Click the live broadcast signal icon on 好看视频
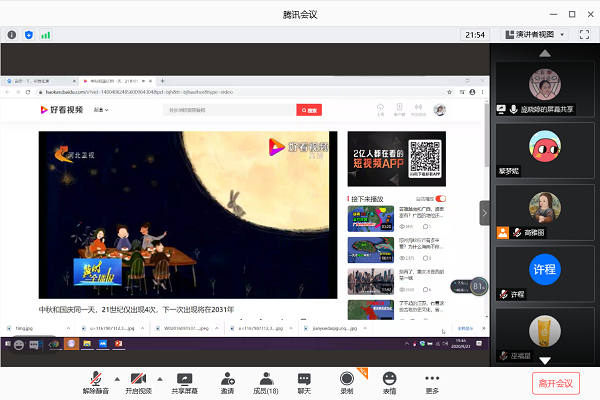This screenshot has height=400, width=600. [x=418, y=109]
